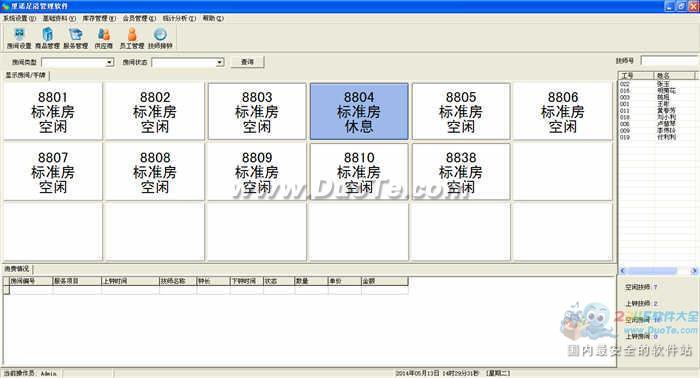Click the 工号 column header

pos(636,75)
